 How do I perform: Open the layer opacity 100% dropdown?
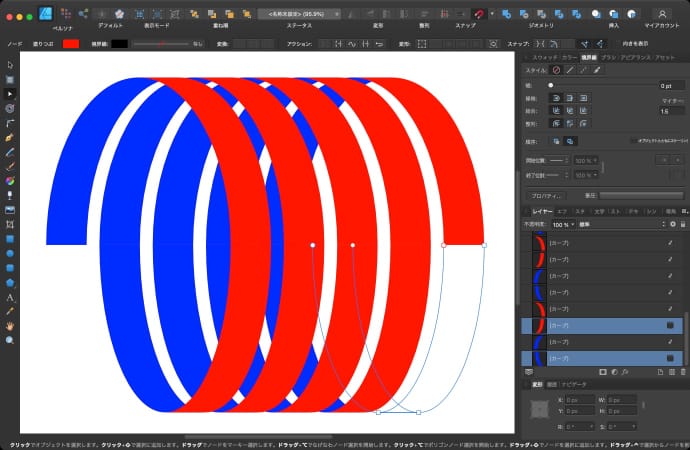pos(567,224)
